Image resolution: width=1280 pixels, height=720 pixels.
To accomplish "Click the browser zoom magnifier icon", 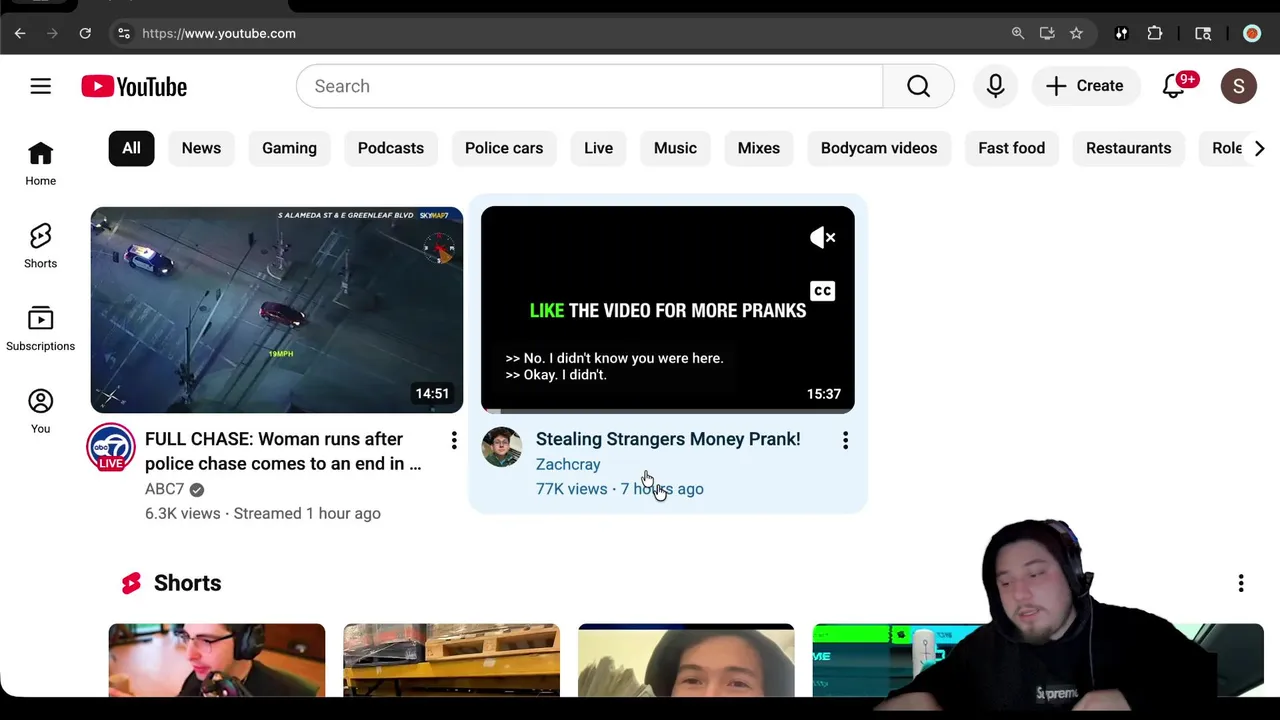I will (1018, 33).
